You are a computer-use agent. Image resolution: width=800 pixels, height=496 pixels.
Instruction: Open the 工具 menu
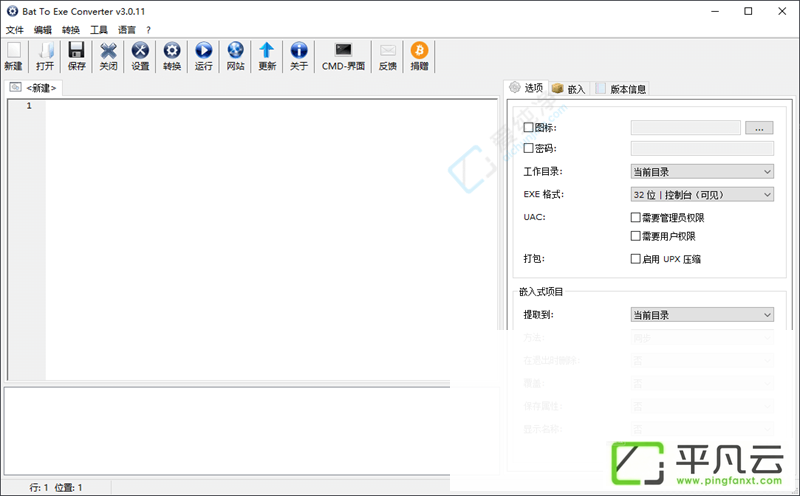point(99,30)
